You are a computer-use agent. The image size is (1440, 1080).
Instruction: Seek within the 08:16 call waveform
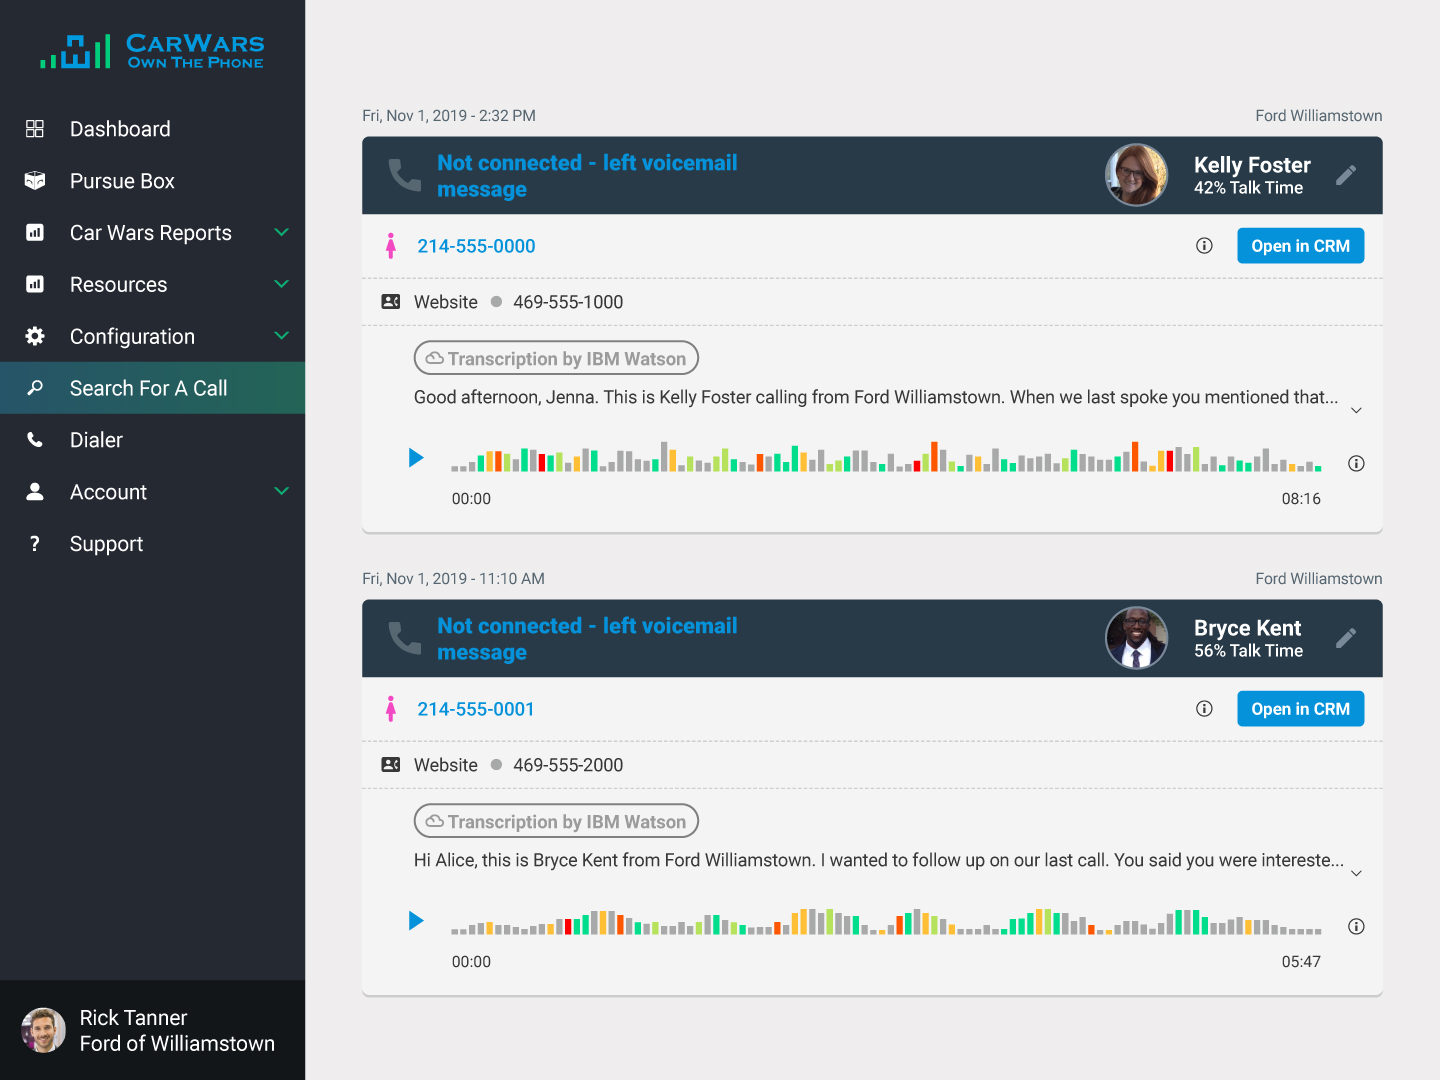point(886,457)
